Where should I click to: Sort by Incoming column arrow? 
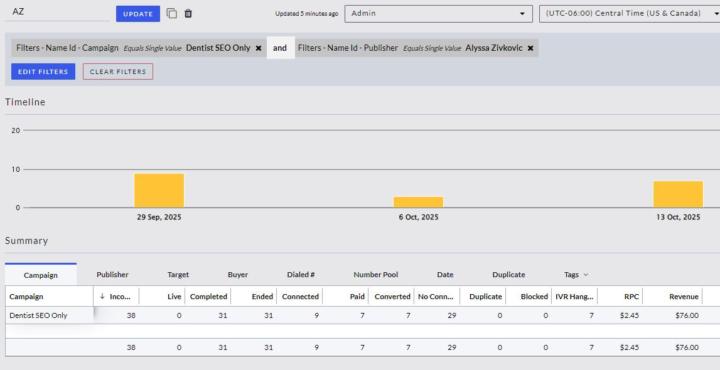[x=102, y=297]
